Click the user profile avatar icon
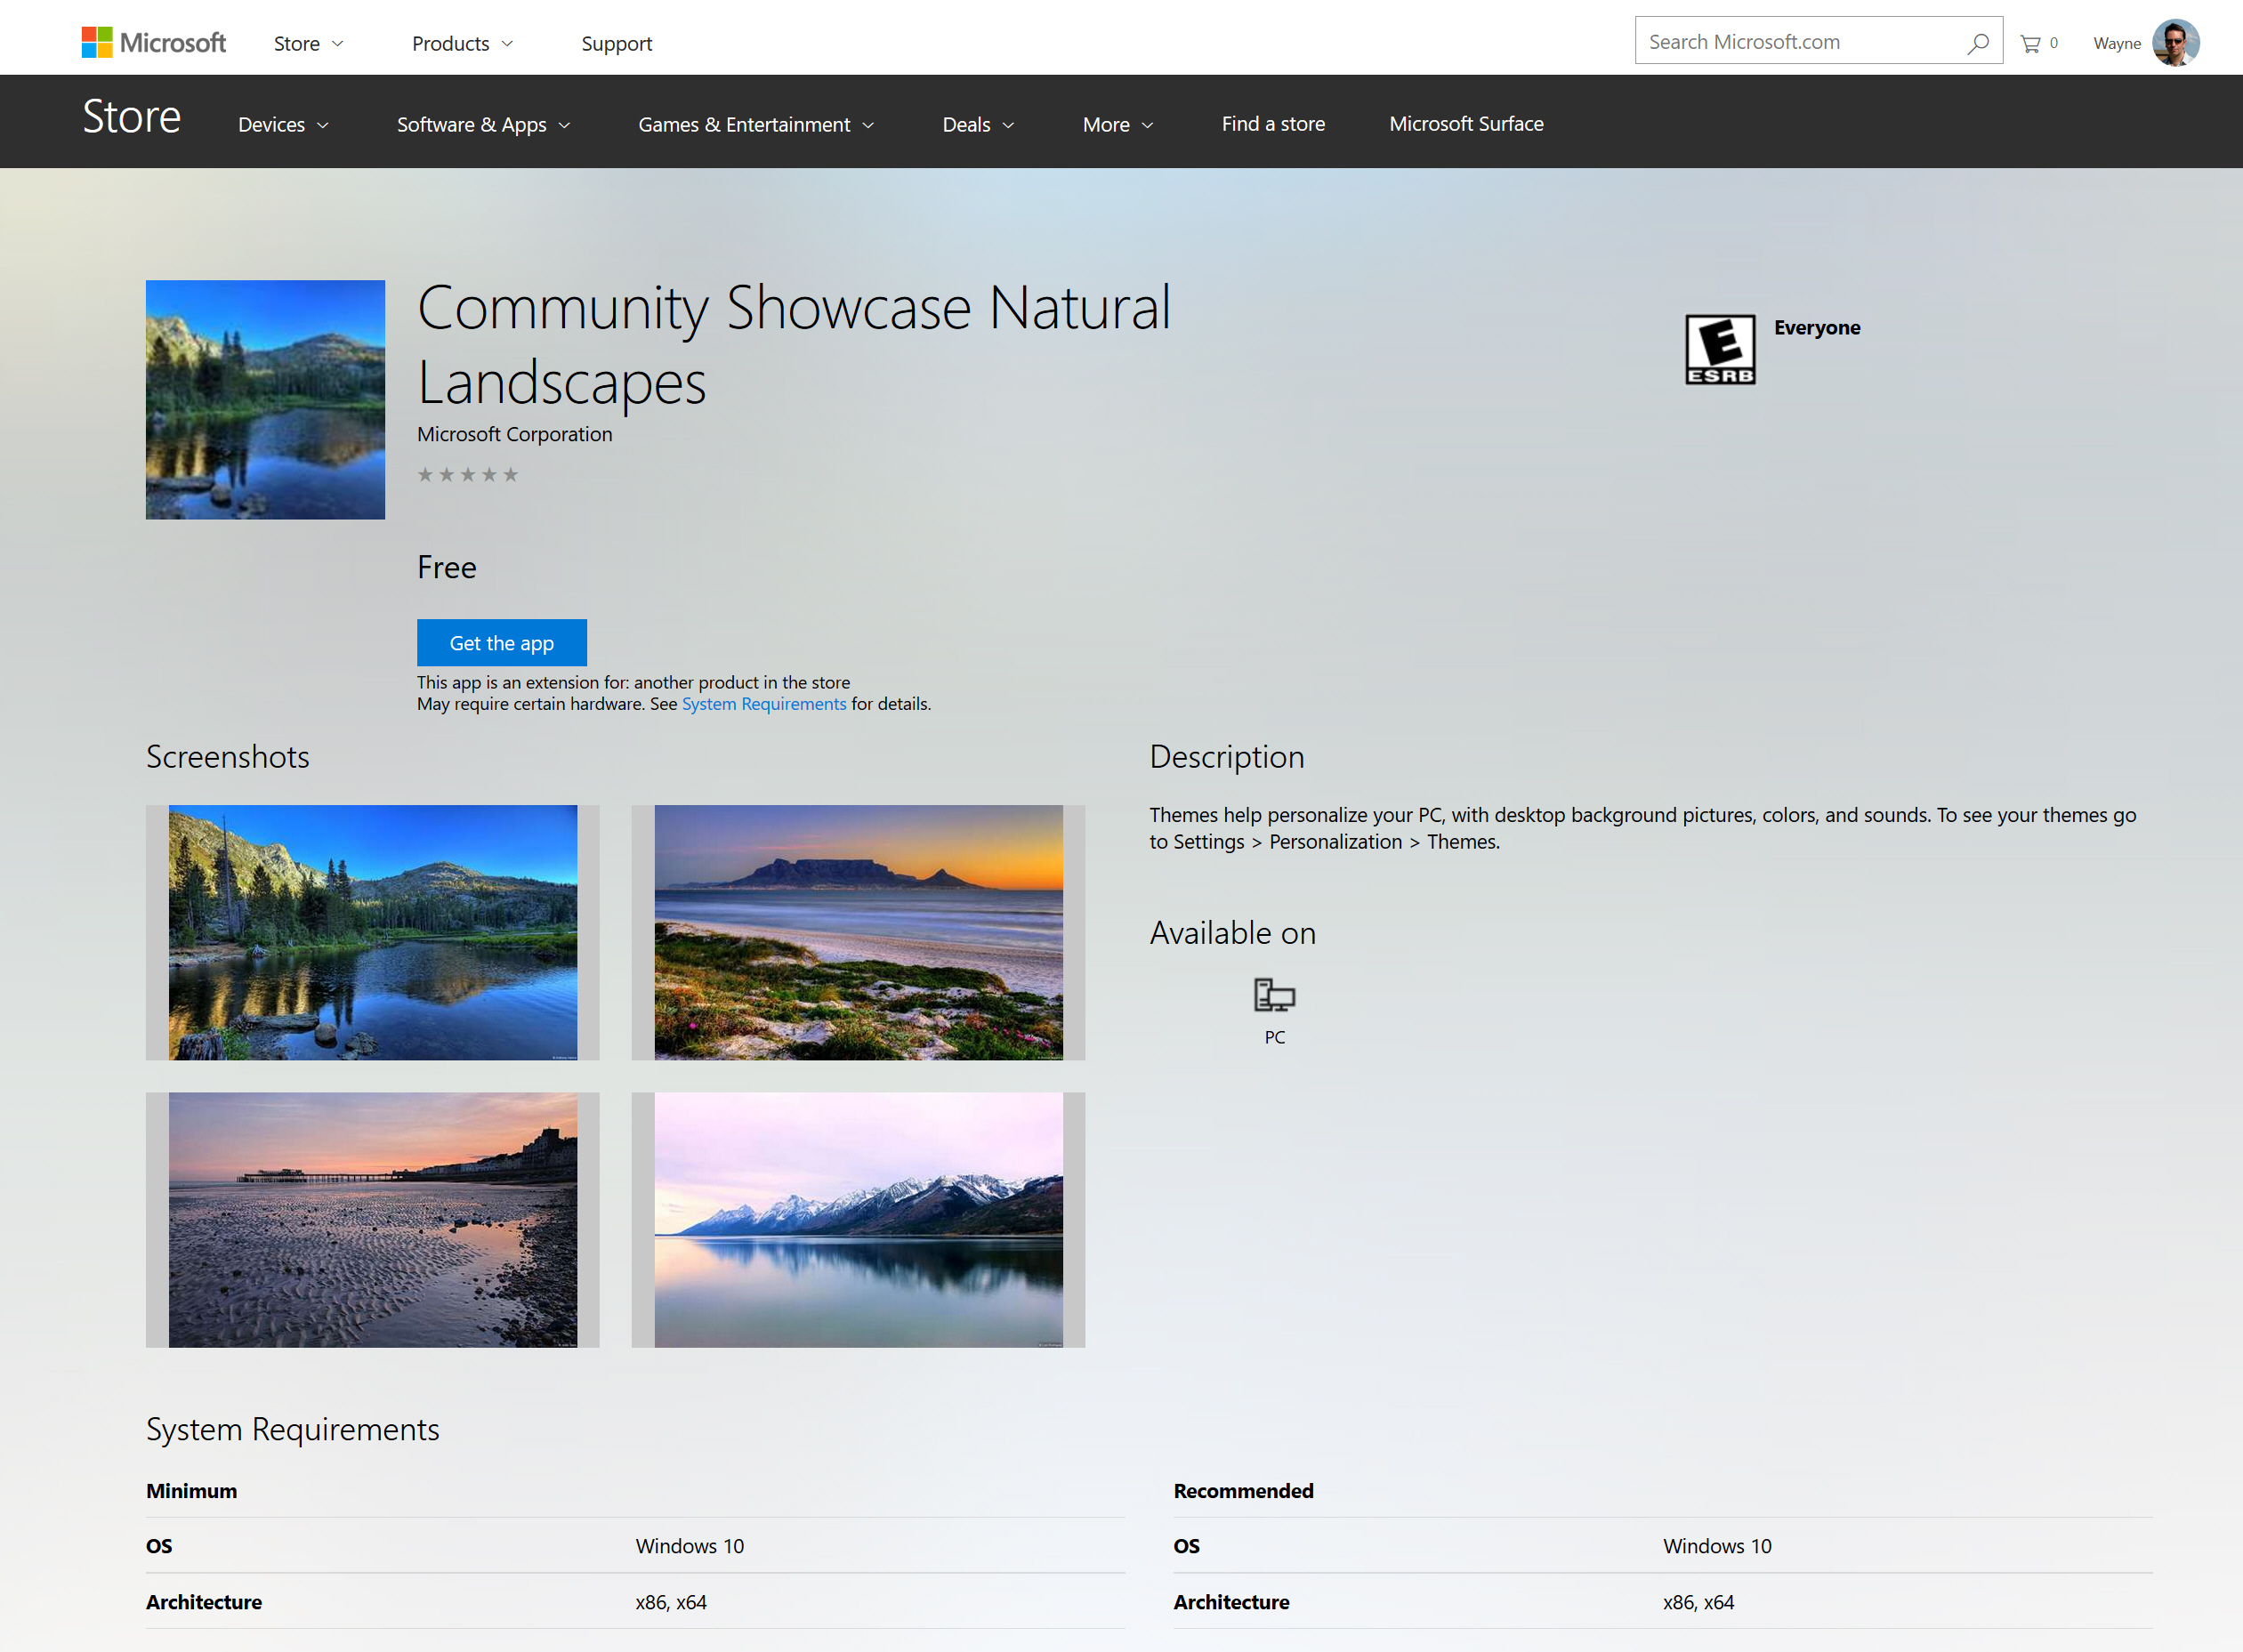The width and height of the screenshot is (2243, 1652). (x=2177, y=40)
